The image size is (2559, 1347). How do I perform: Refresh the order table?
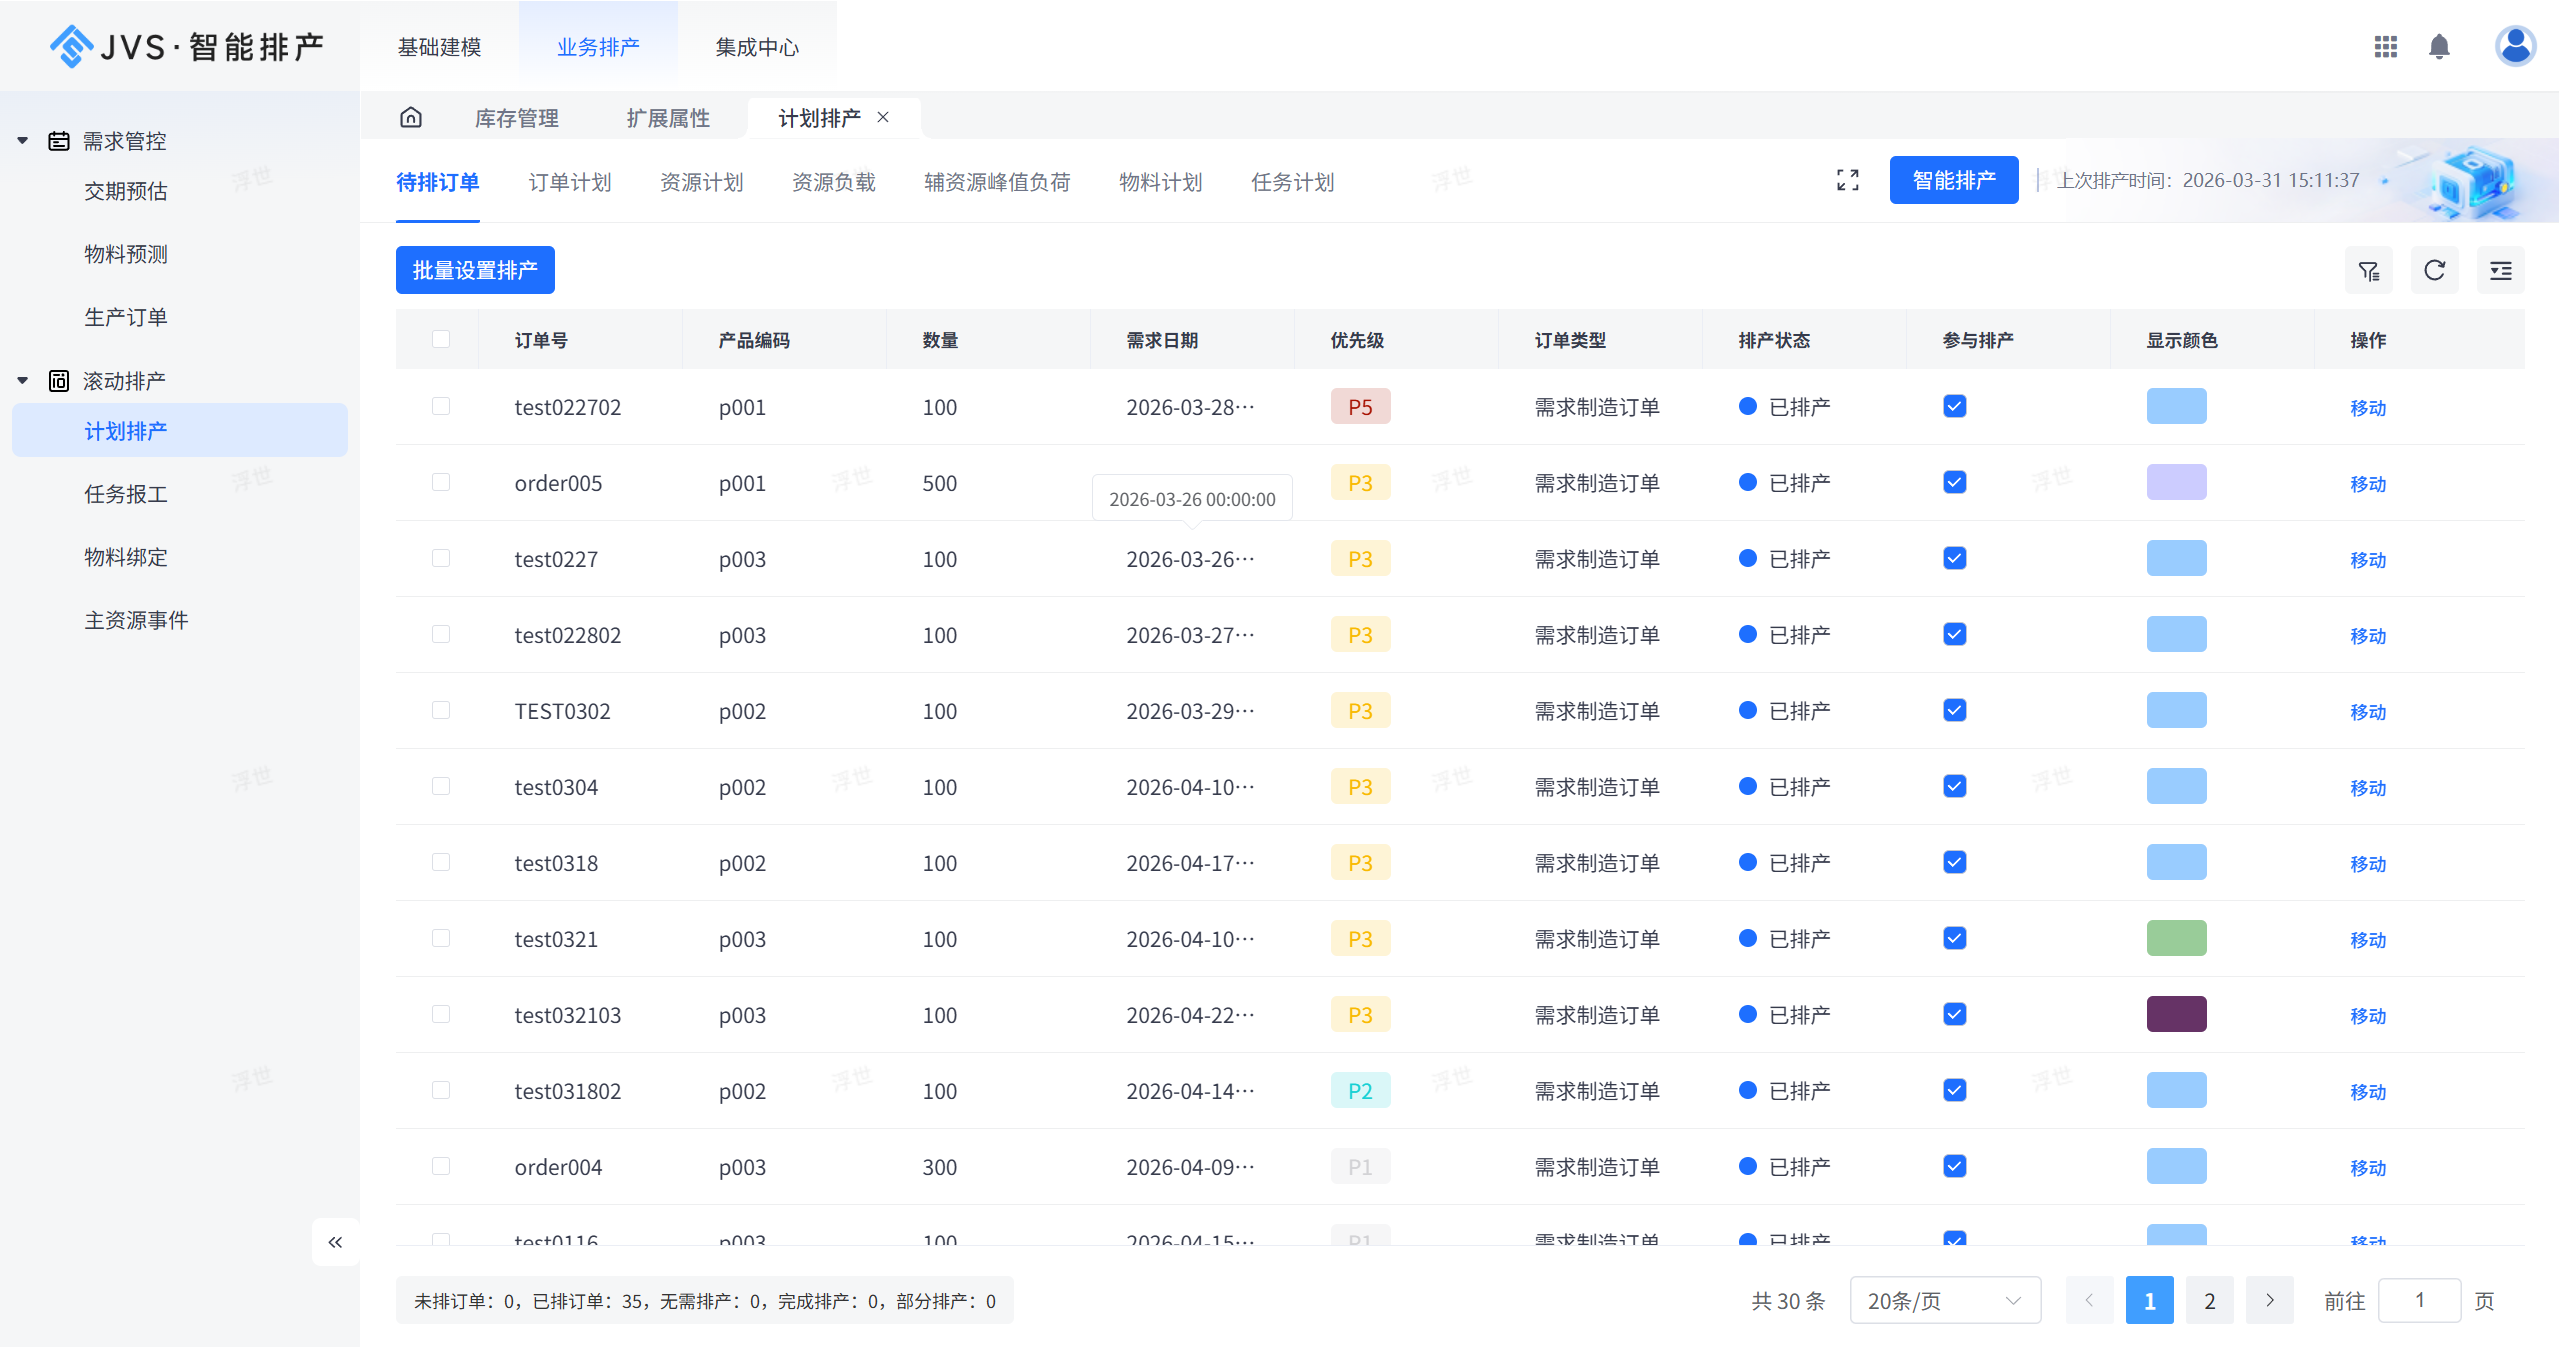tap(2434, 271)
